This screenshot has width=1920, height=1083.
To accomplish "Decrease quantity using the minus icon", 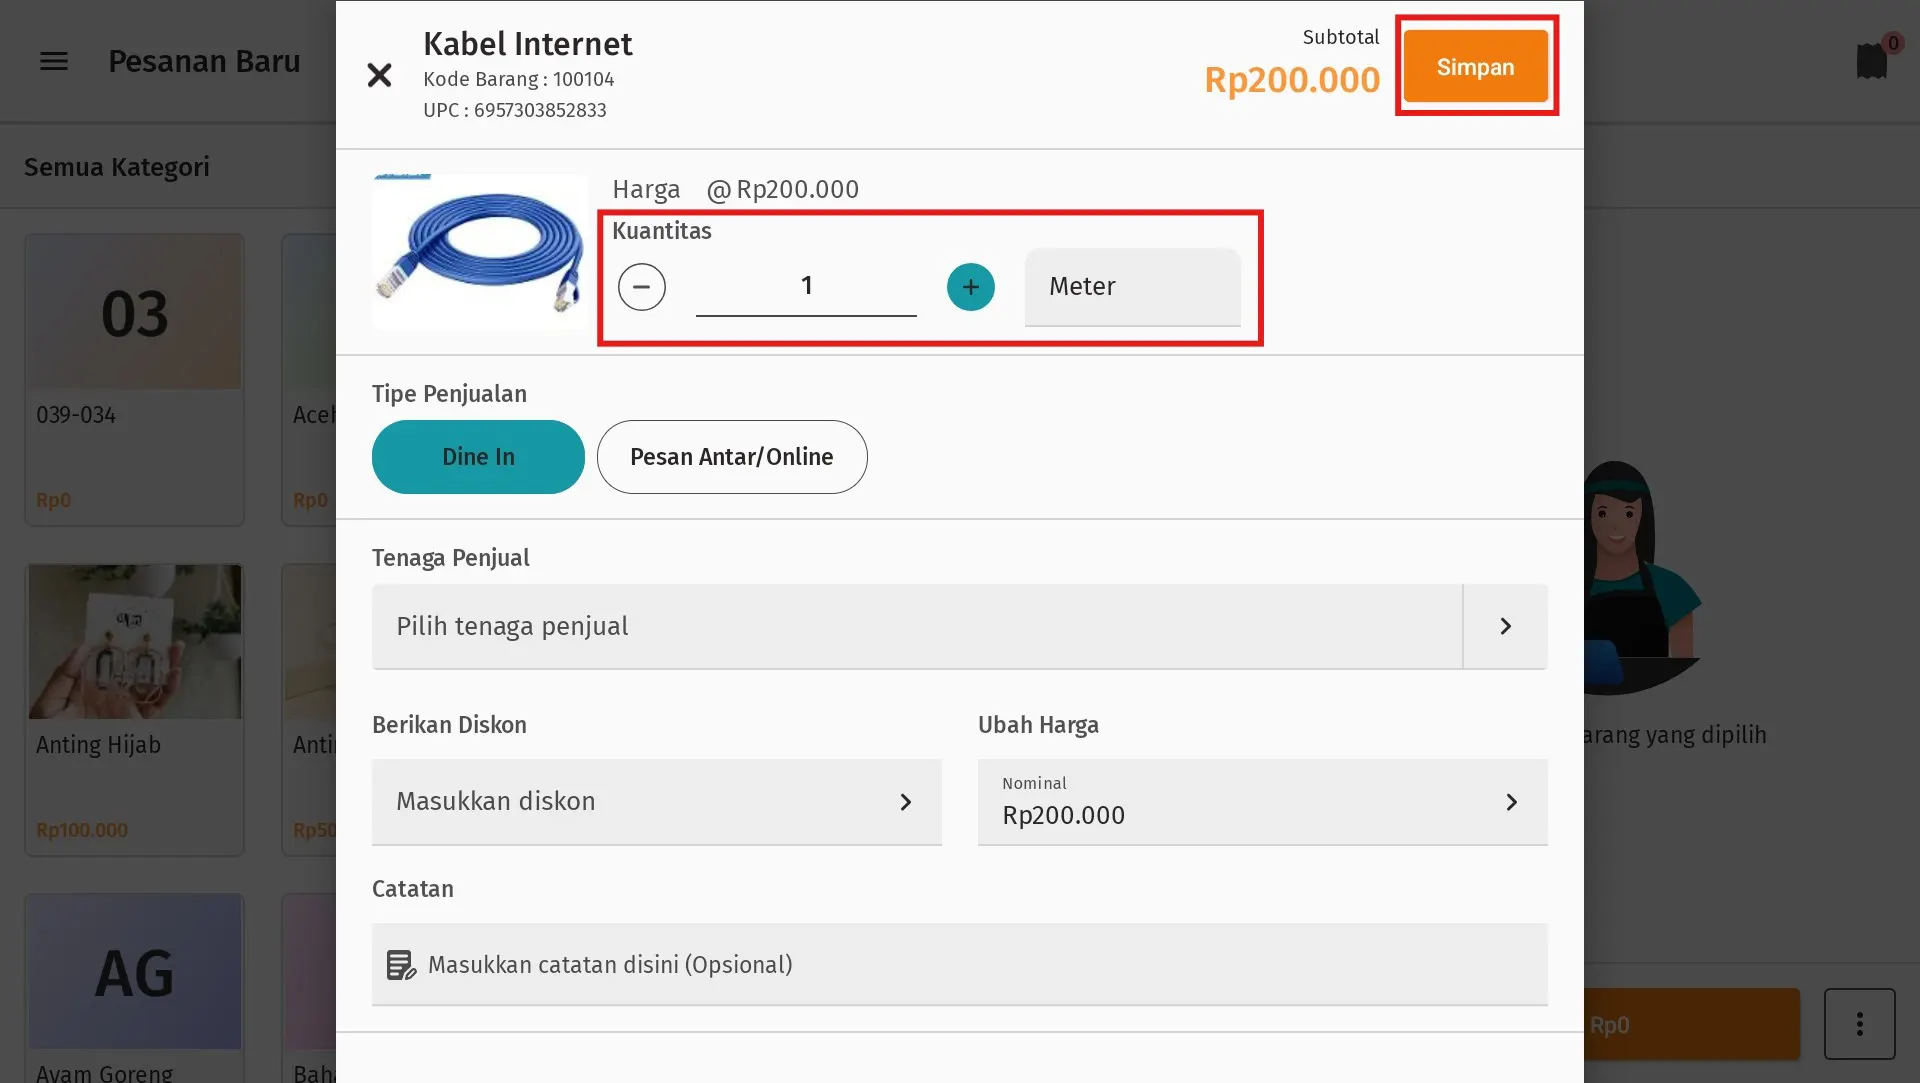I will (x=642, y=287).
